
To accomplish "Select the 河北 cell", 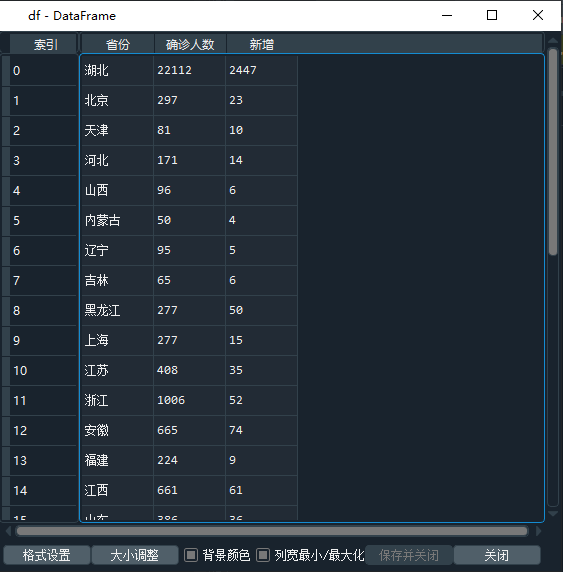I will pos(117,161).
